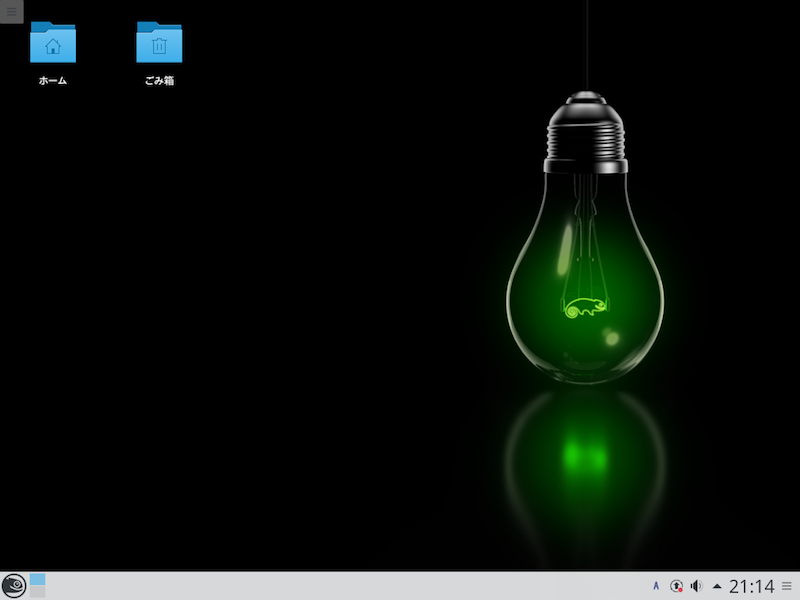This screenshot has width=800, height=600.
Task: Open the audio volume speaker tray icon
Action: point(696,586)
